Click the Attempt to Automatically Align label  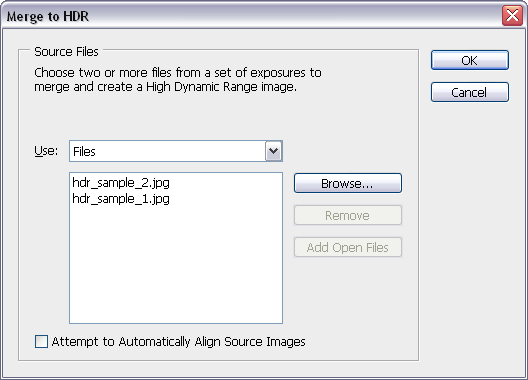click(178, 342)
